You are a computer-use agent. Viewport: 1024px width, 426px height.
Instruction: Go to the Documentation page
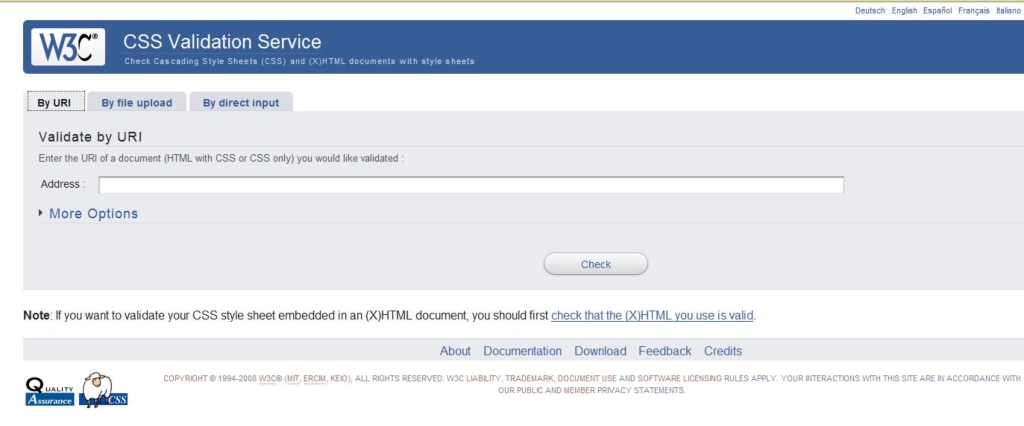[x=522, y=351]
